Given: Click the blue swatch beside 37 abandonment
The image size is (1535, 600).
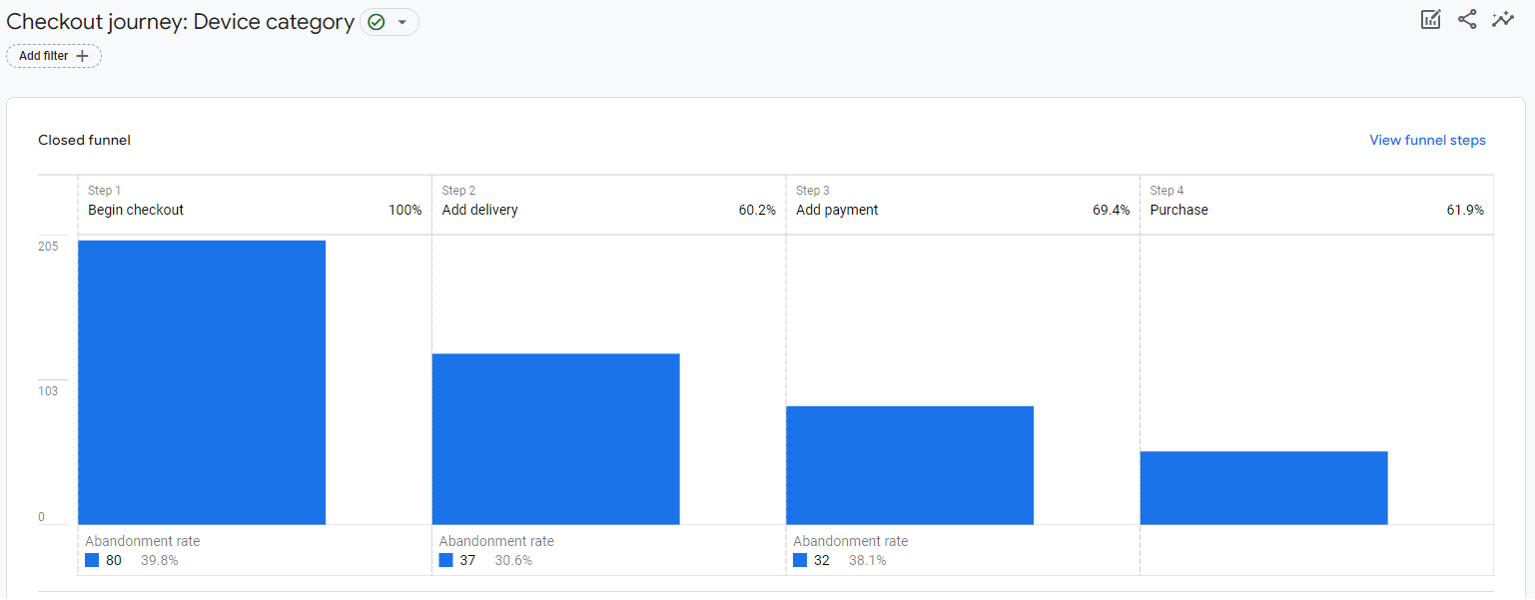Looking at the screenshot, I should 446,560.
